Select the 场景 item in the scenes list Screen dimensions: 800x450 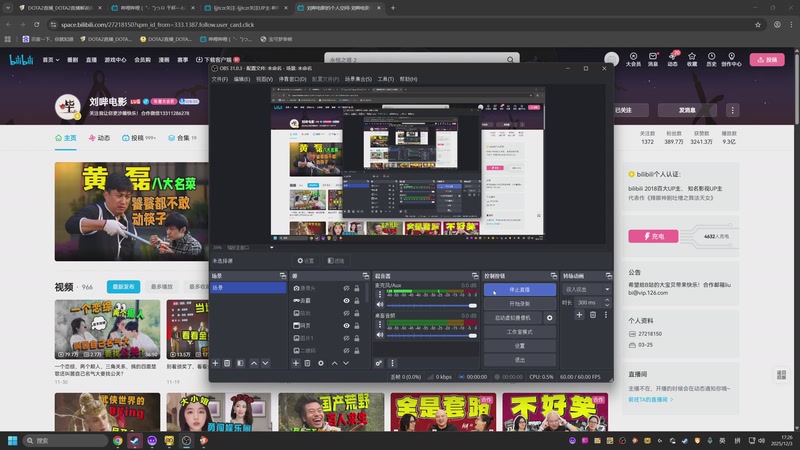pyautogui.click(x=248, y=288)
